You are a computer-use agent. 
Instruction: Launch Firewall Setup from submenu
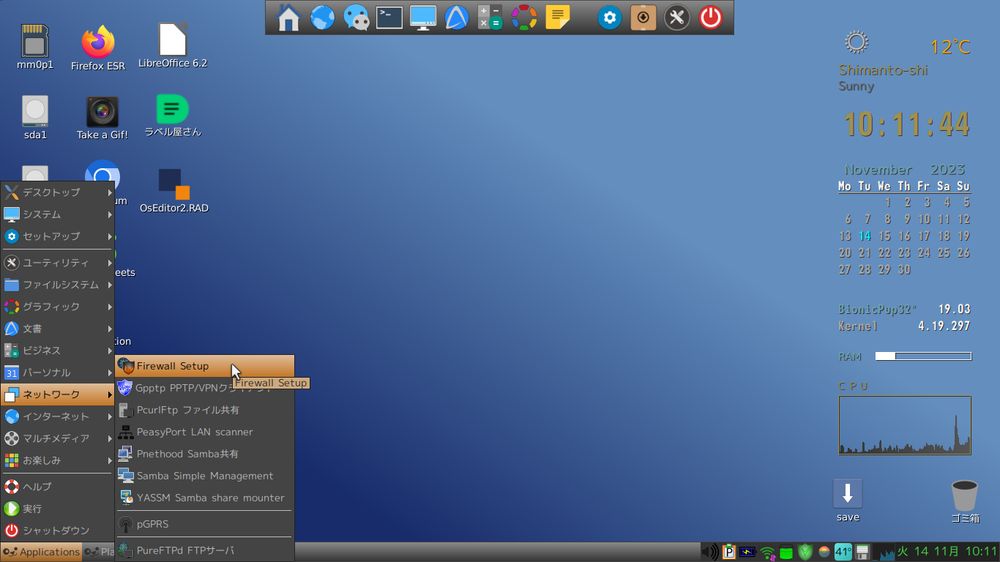(205, 366)
